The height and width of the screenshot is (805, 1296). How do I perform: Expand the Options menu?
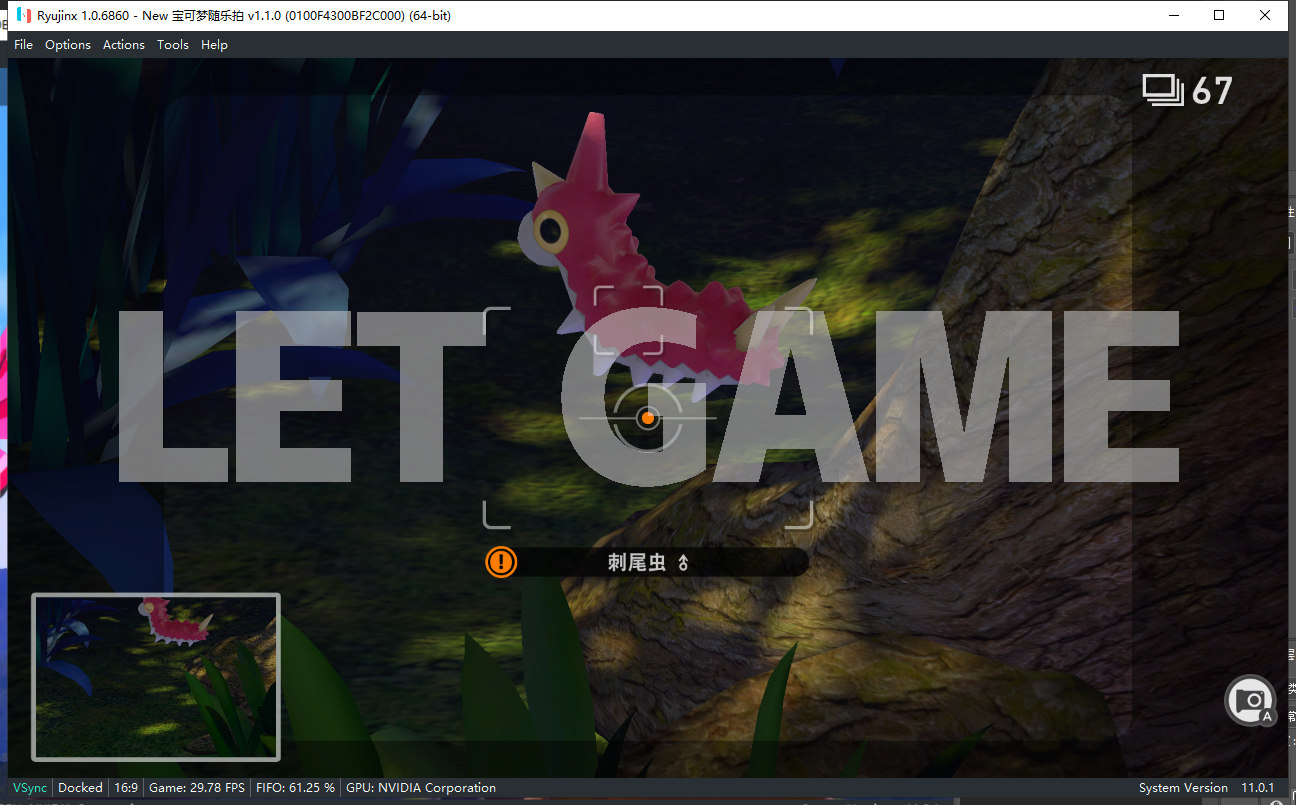pos(68,45)
